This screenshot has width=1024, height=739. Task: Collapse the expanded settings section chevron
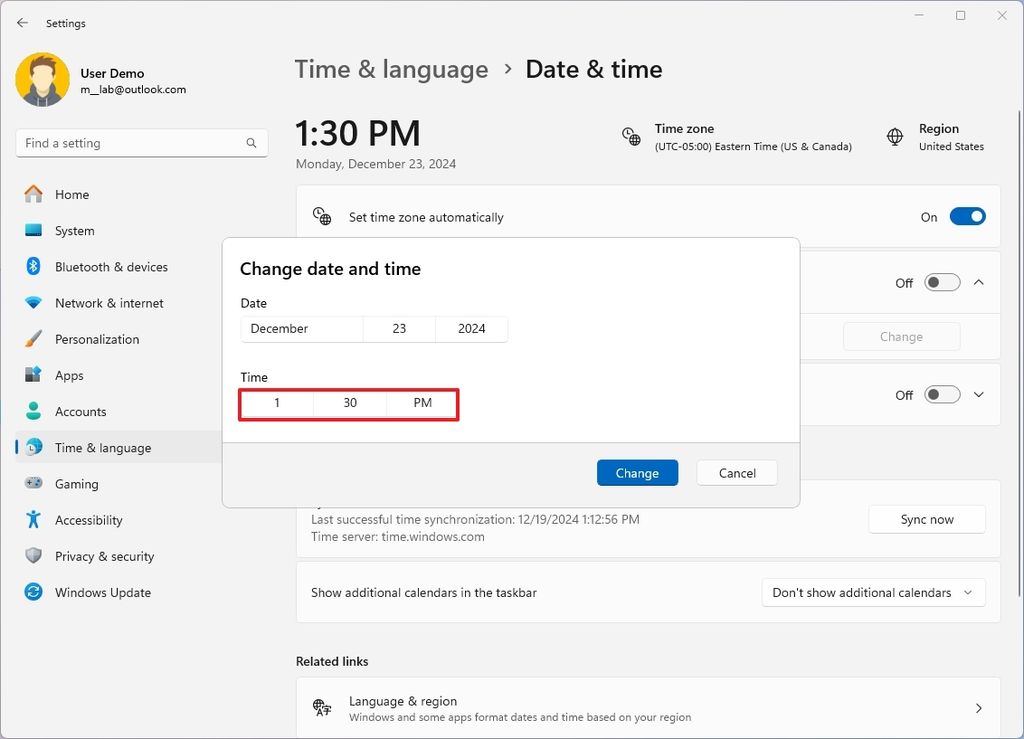tap(978, 282)
